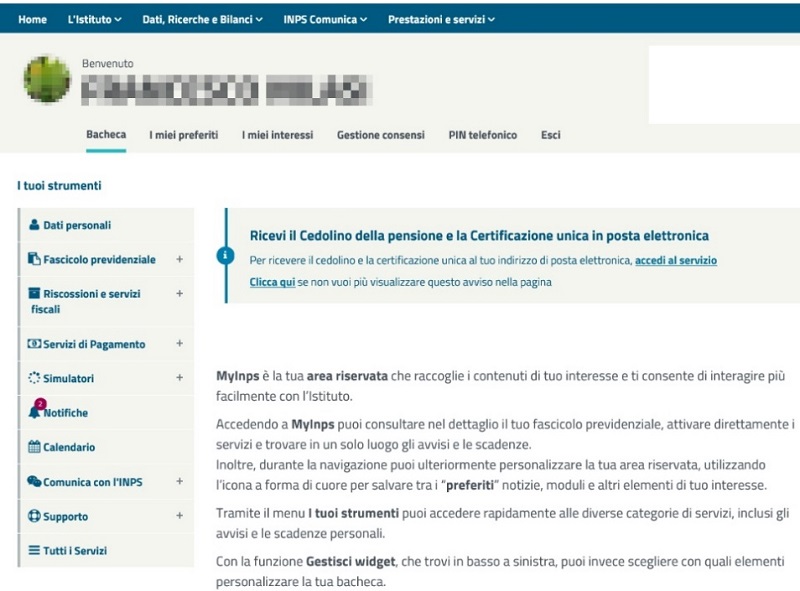Click the Dati personali person icon
This screenshot has width=800, height=591.
(x=34, y=225)
